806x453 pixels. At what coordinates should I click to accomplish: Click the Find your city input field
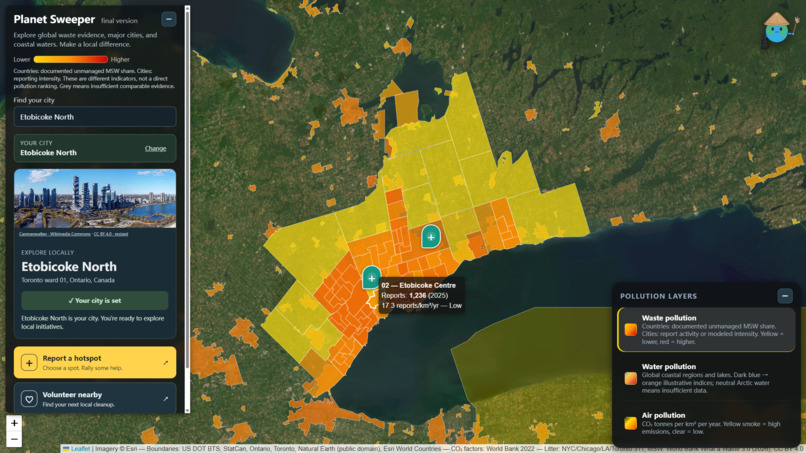pos(95,117)
